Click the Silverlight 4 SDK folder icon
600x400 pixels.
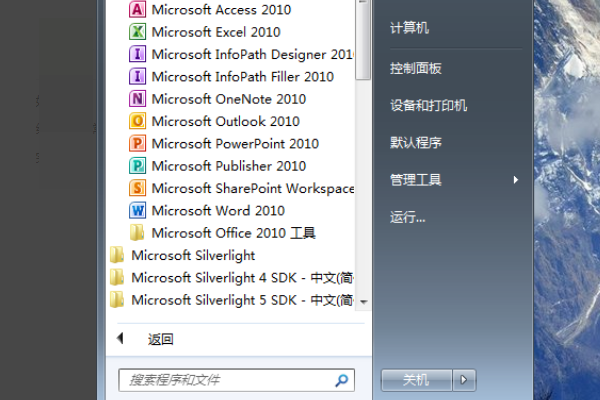[x=117, y=277]
